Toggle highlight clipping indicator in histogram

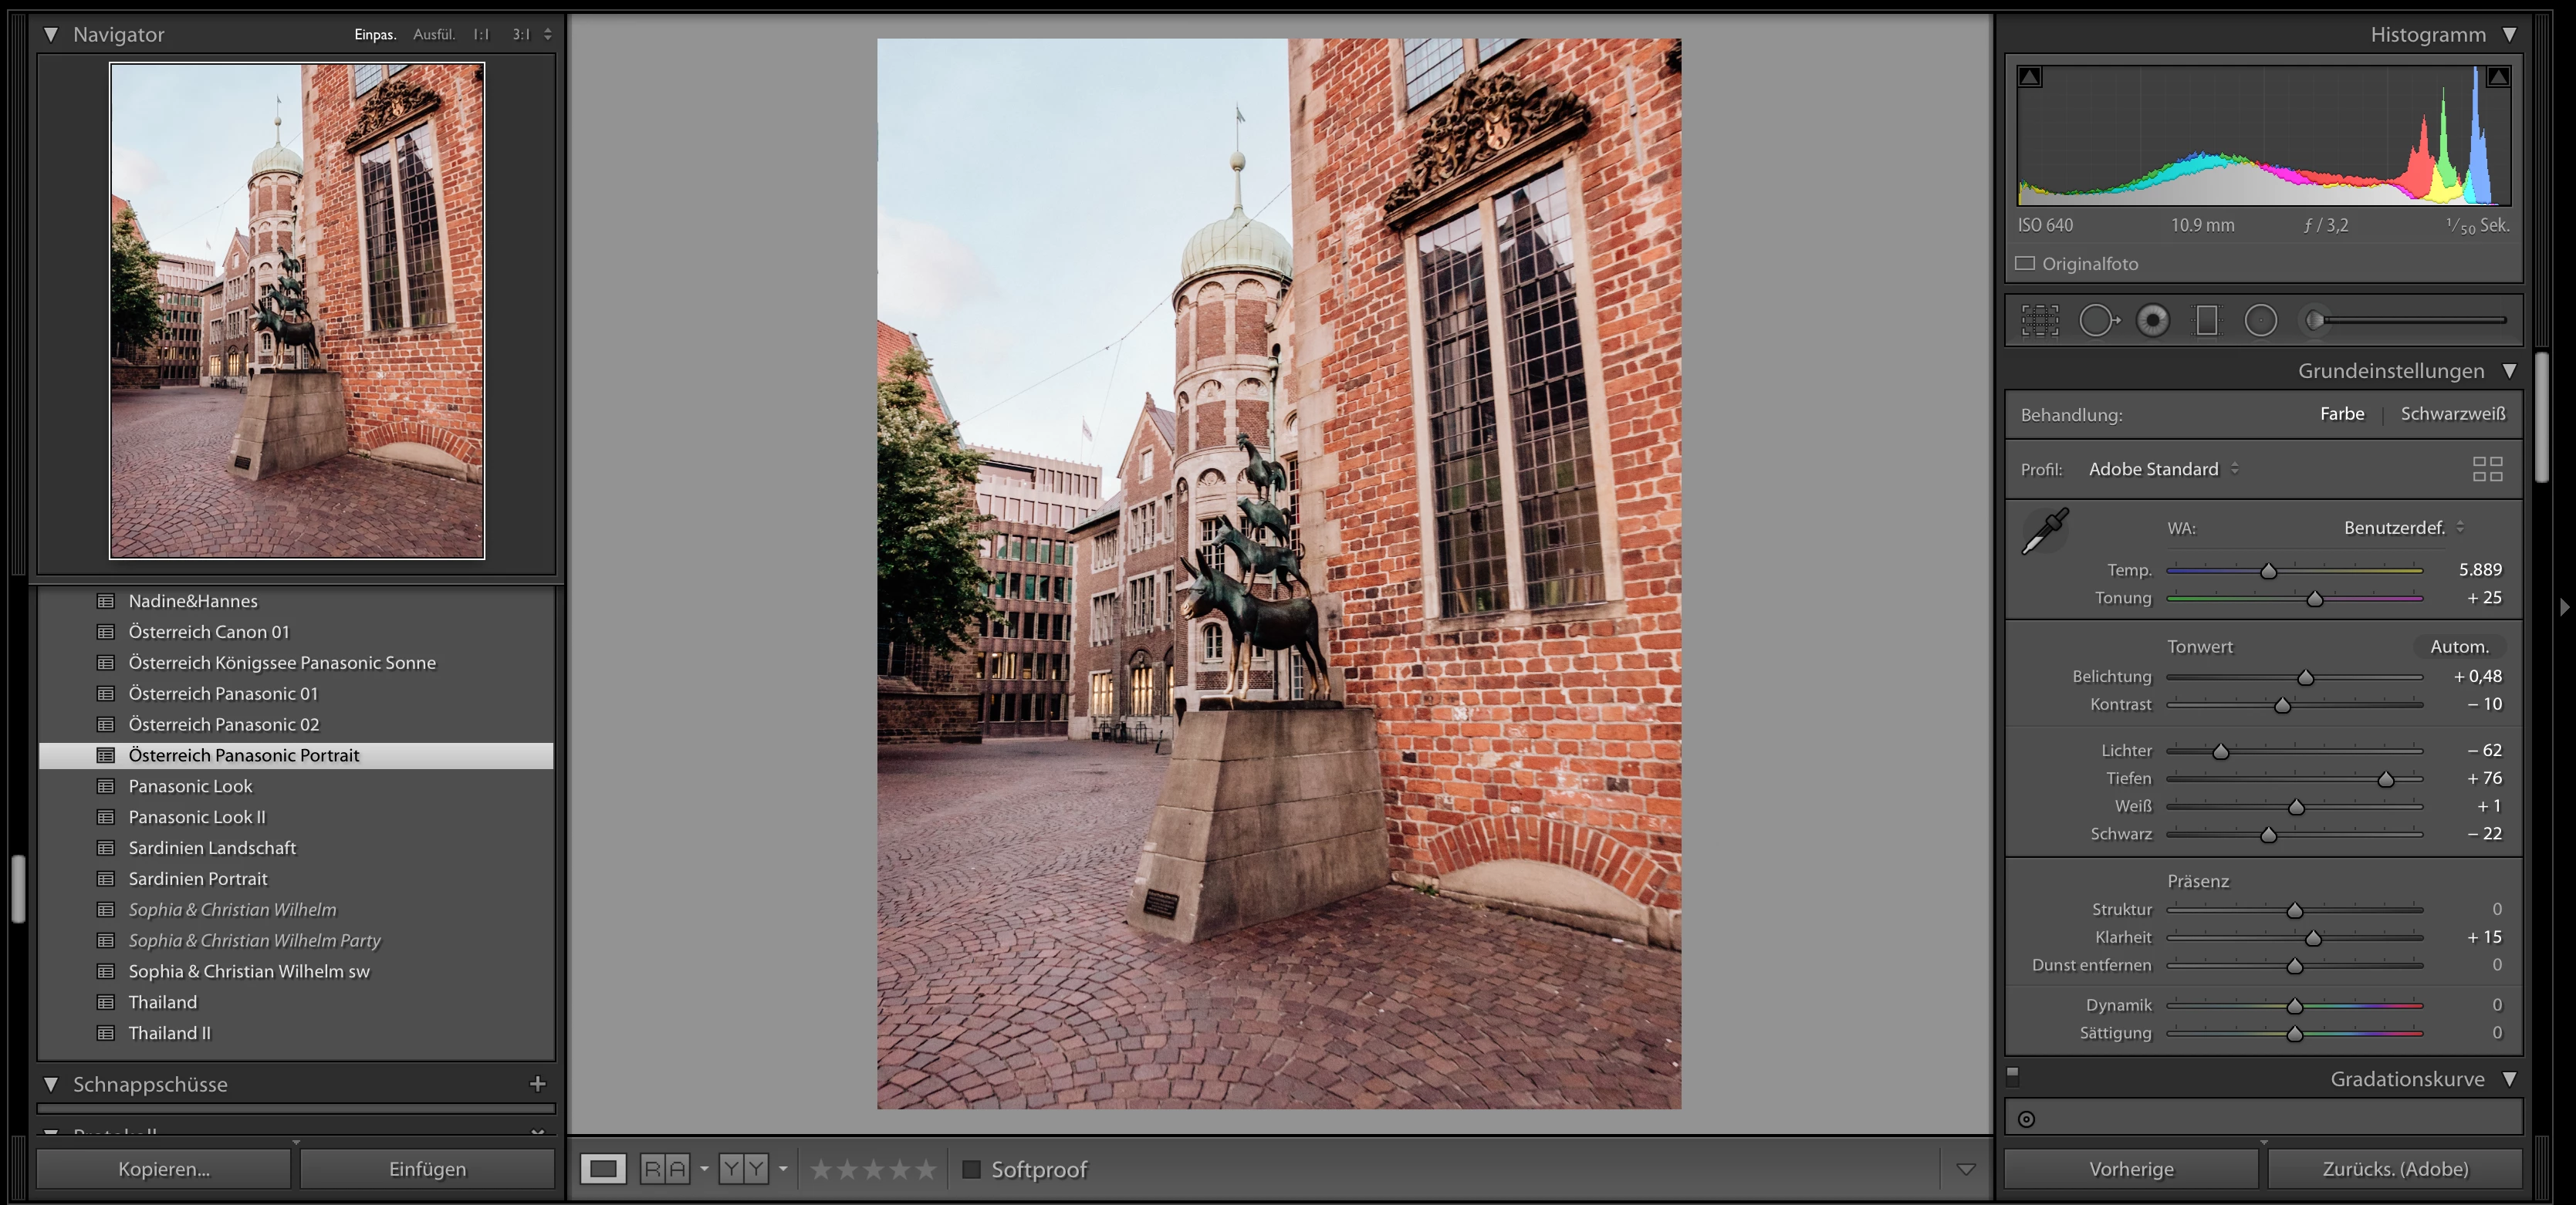pos(2498,77)
